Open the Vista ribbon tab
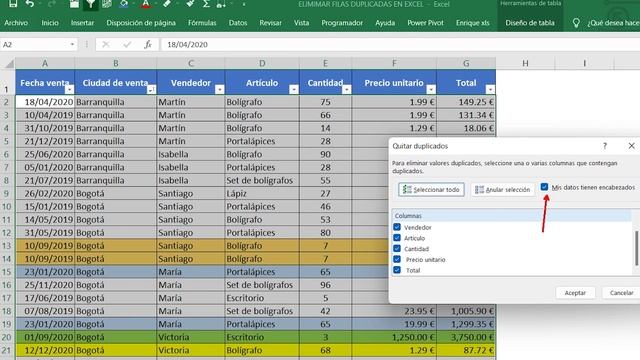Image resolution: width=640 pixels, height=360 pixels. click(x=302, y=23)
